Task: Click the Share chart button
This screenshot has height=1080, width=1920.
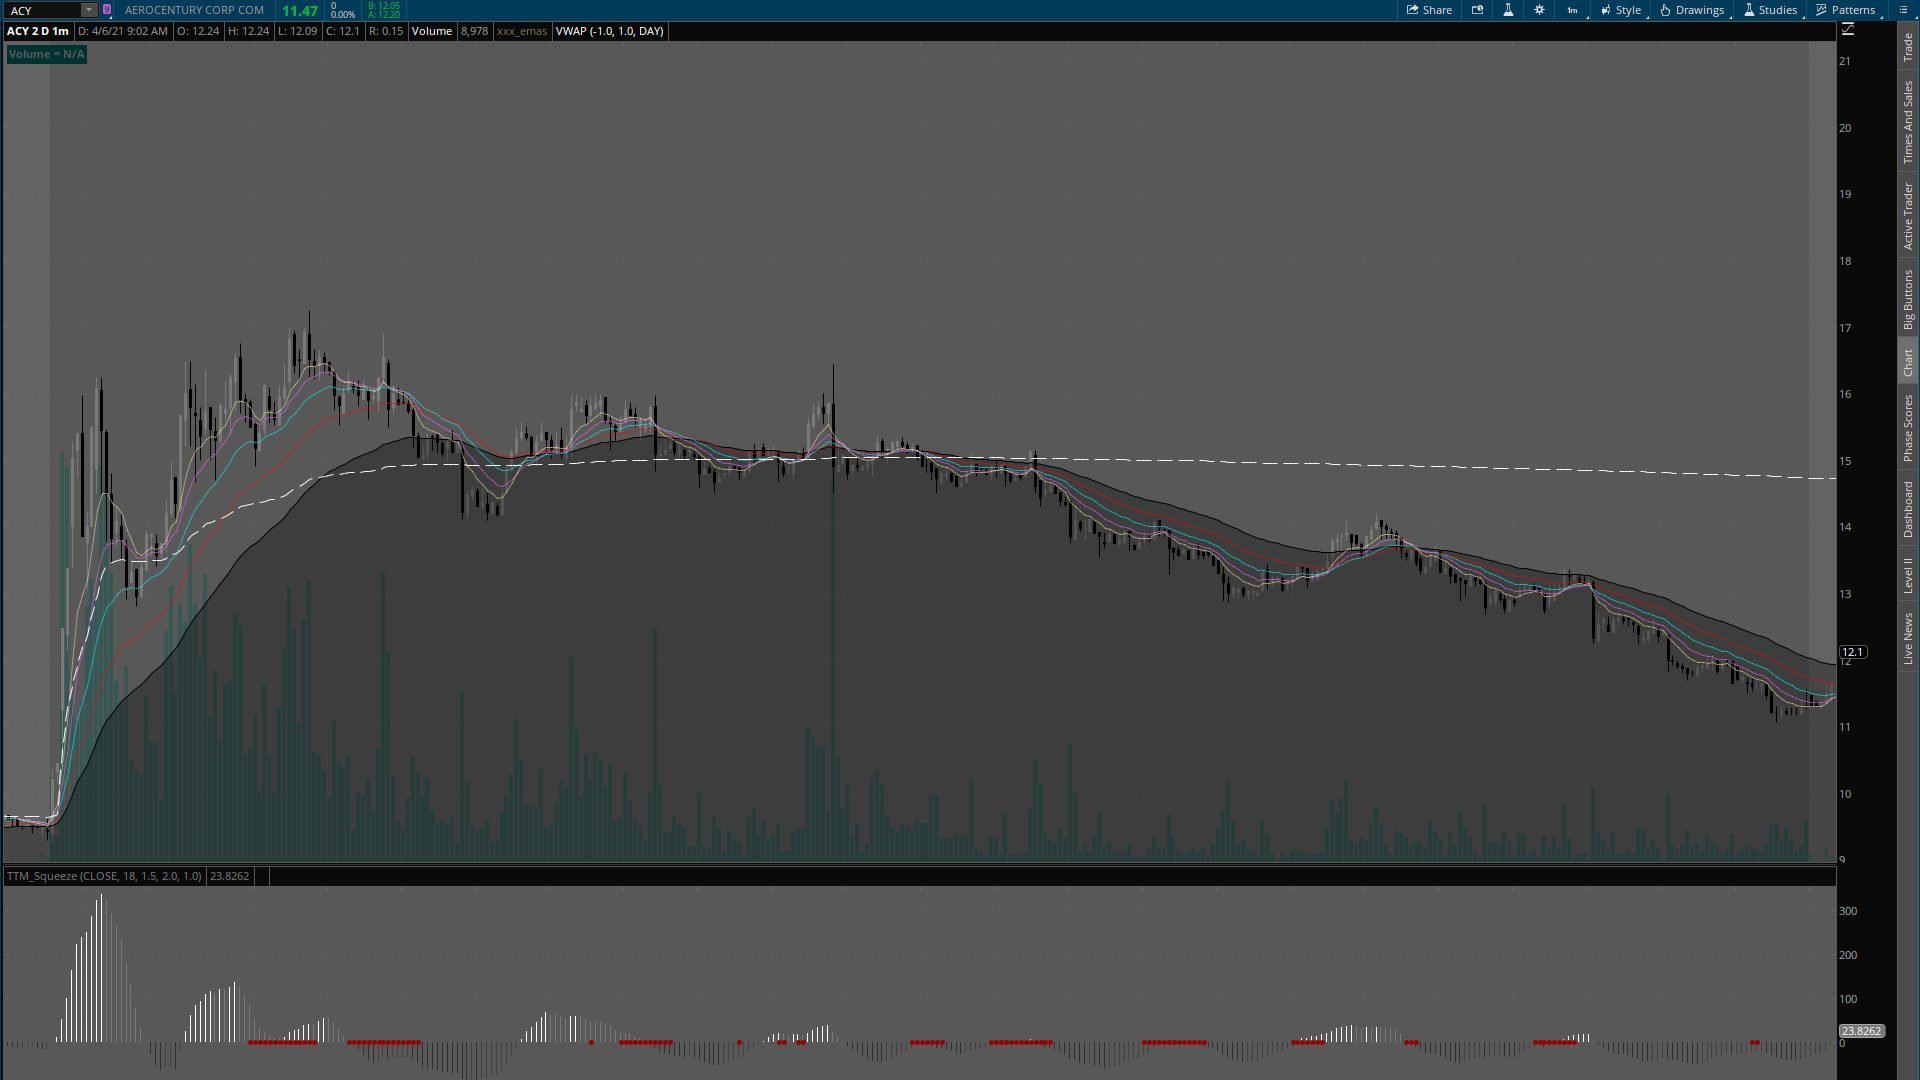Action: [x=1429, y=10]
